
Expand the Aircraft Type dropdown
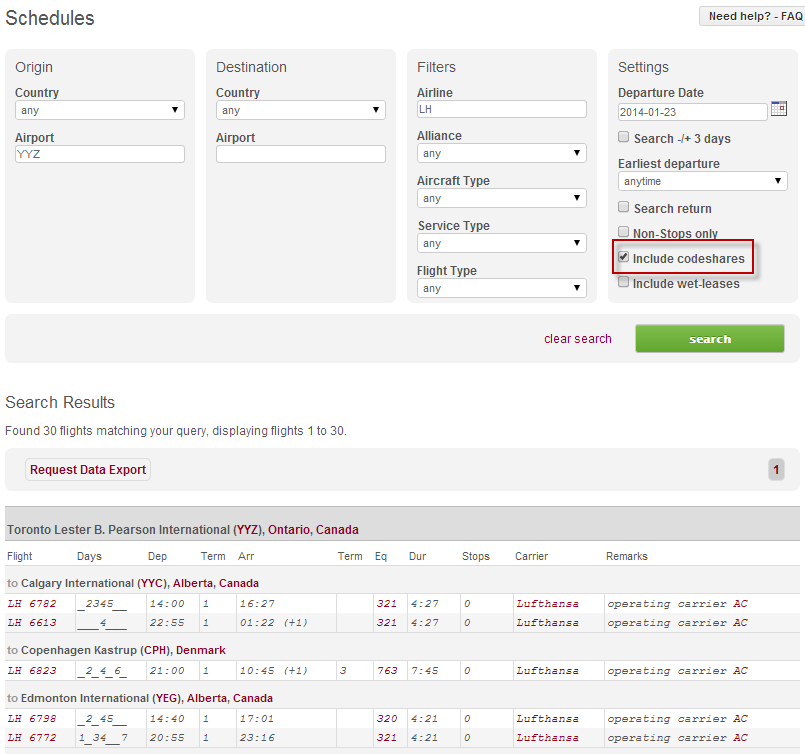[501, 198]
